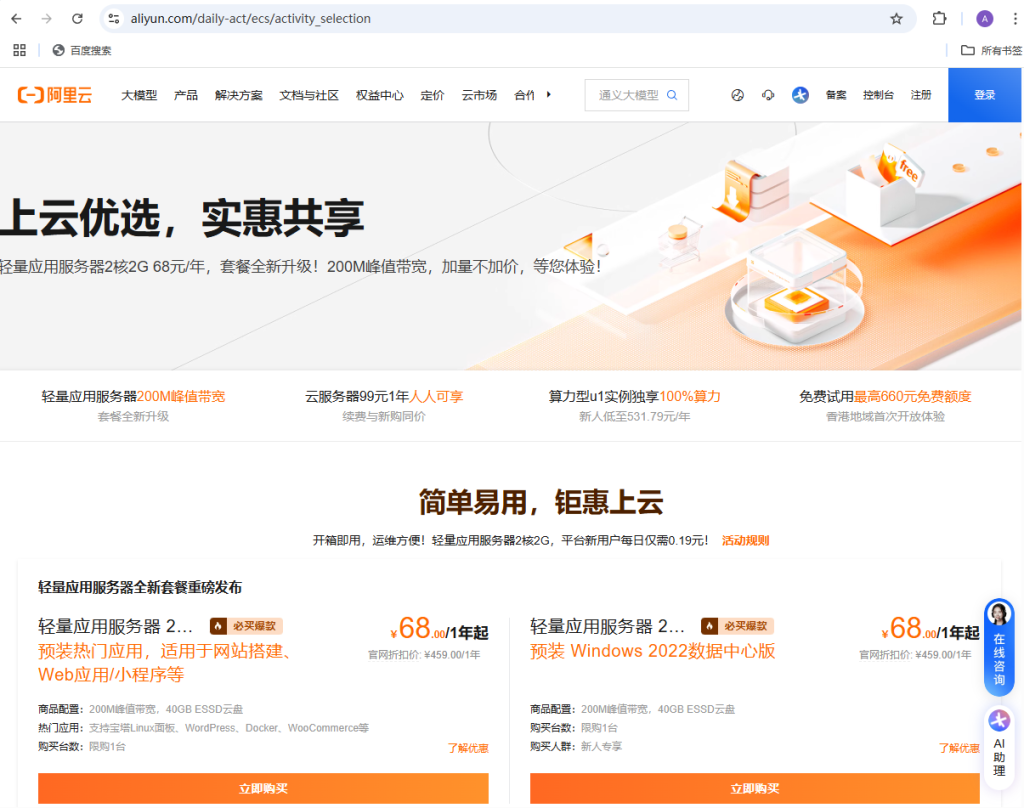Click the search magnifier icon
Image resolution: width=1024 pixels, height=808 pixels.
(672, 95)
